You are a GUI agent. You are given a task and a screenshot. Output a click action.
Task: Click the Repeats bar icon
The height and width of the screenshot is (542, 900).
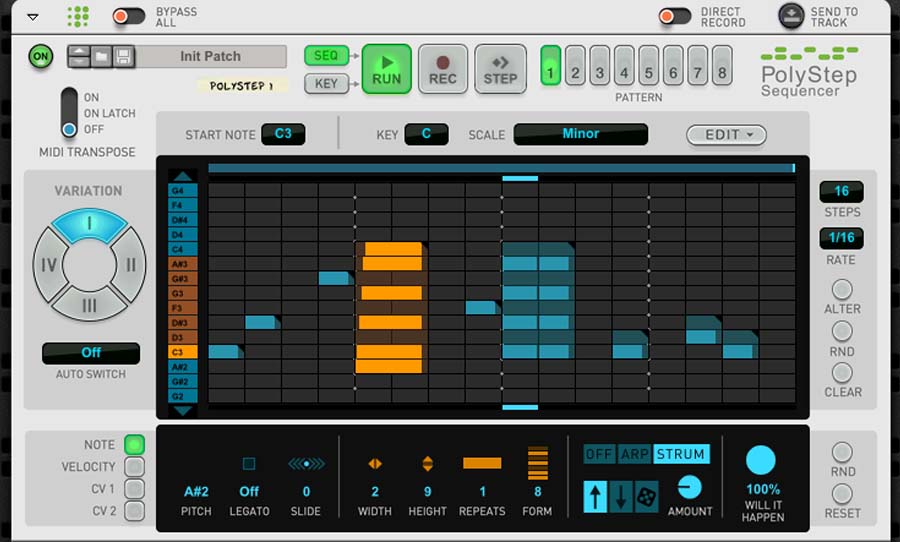482,463
